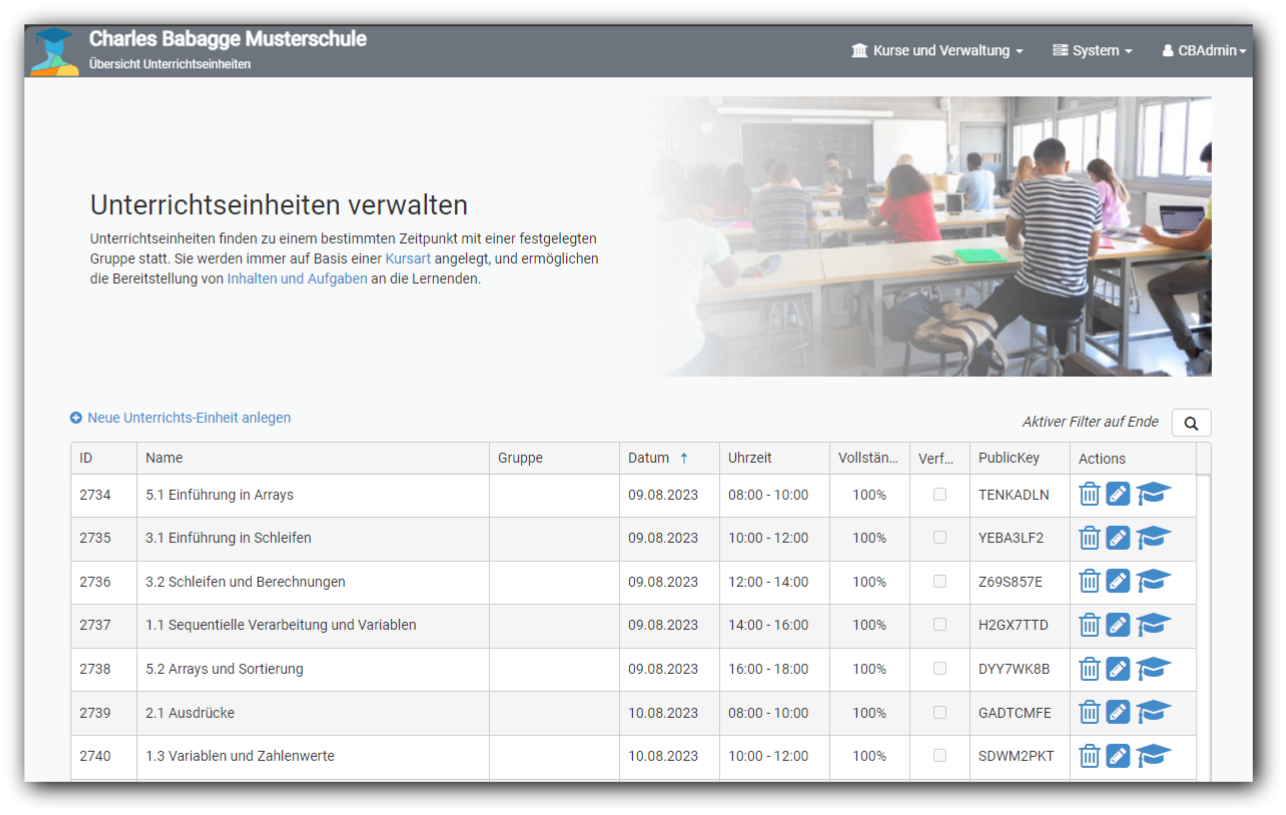Open graduation cap icon for 2.1 Ausdrücke
Screen dimensions: 1286x815
1153,712
